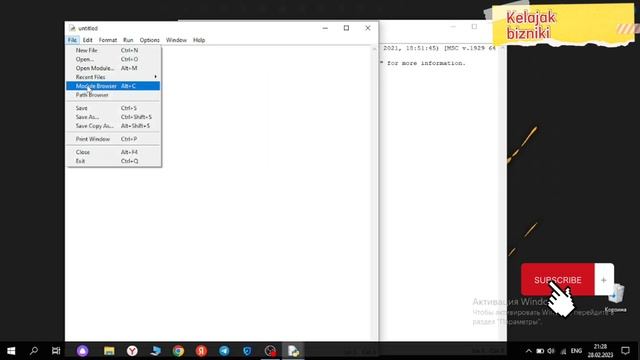Viewport: 640px width, 360px height.
Task: Choose Close from the File menu
Action: pyautogui.click(x=113, y=152)
